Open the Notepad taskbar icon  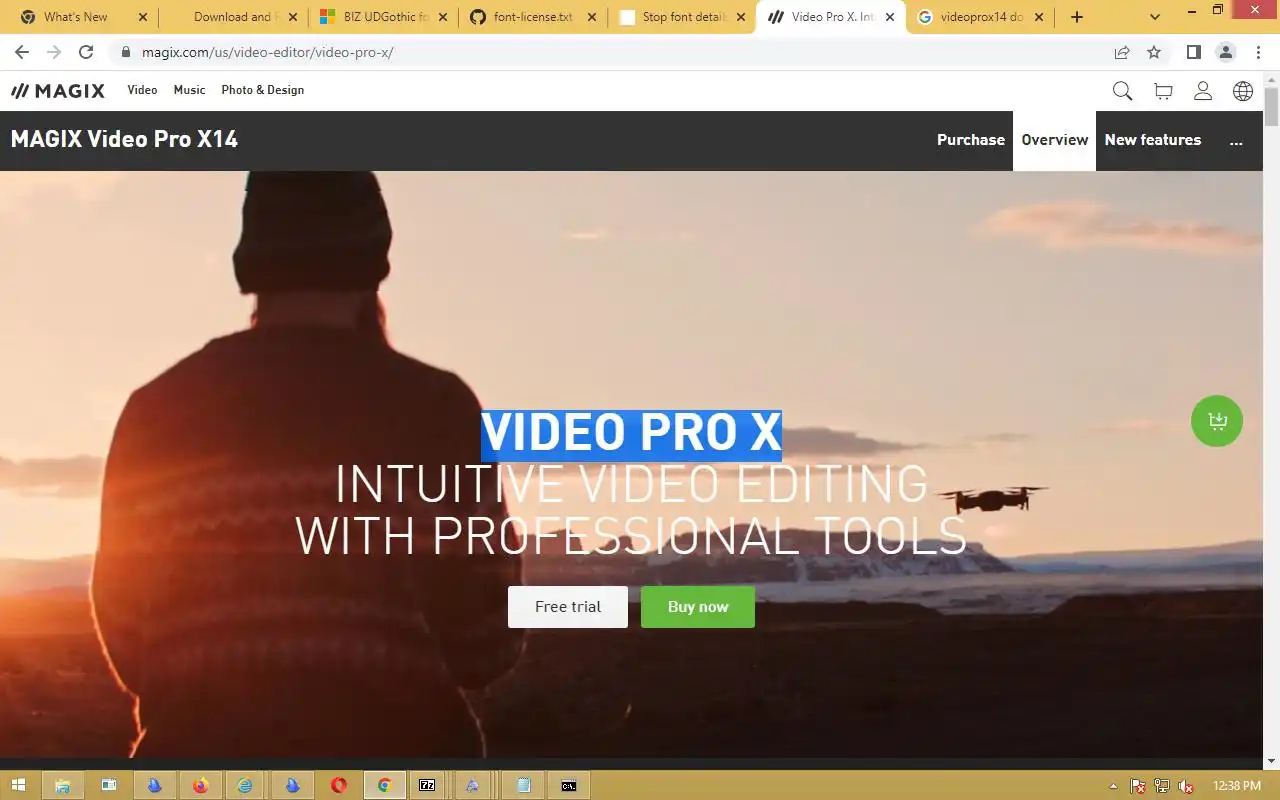pos(522,785)
